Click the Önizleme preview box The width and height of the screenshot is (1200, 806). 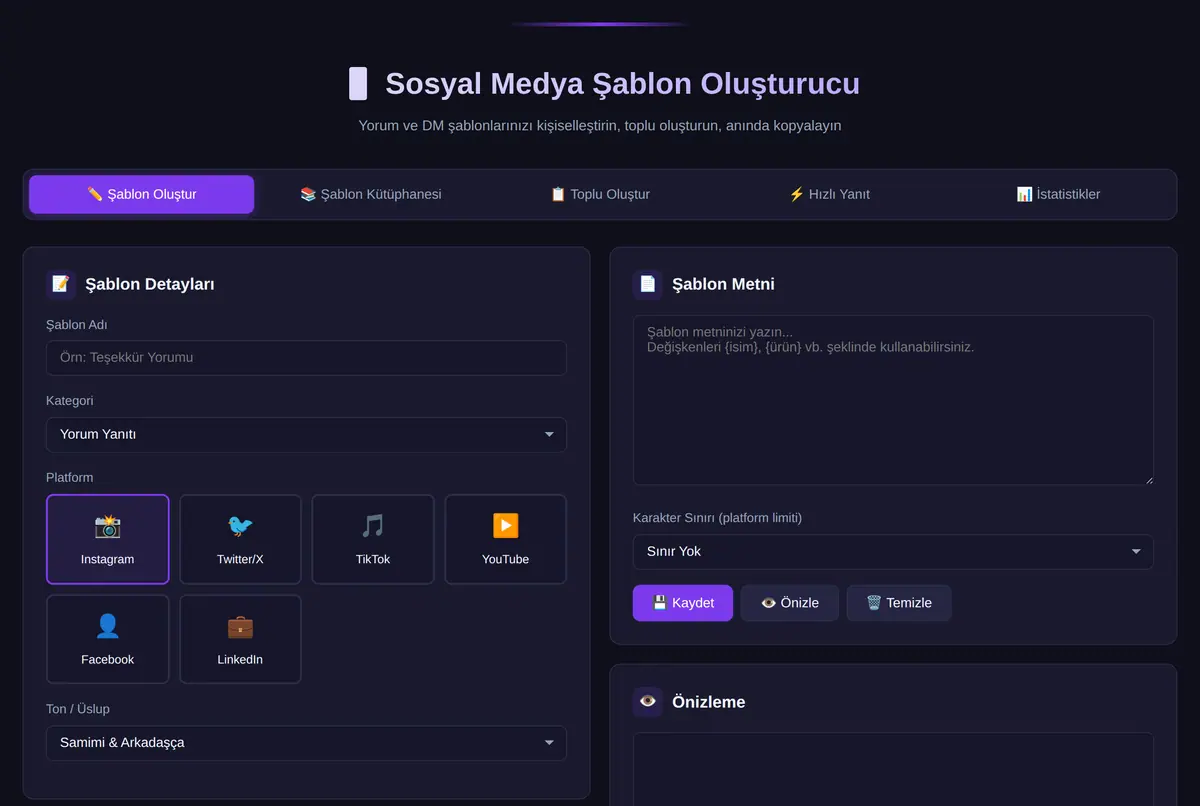[x=893, y=769]
